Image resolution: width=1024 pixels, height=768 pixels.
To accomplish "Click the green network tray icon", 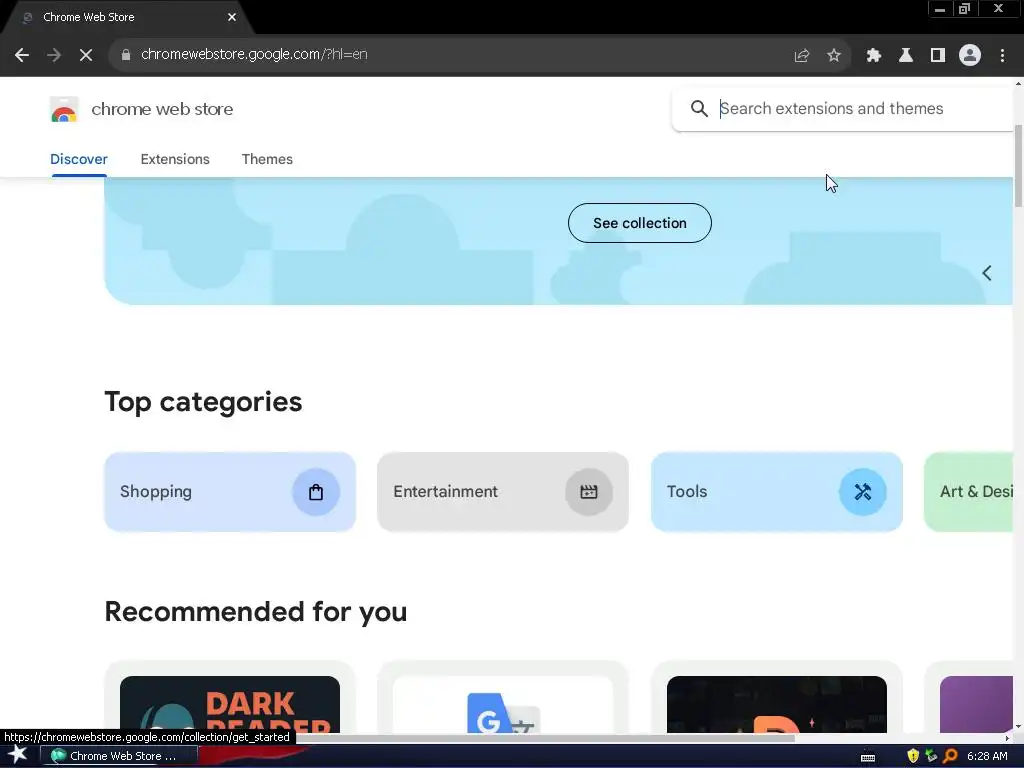I will point(931,756).
